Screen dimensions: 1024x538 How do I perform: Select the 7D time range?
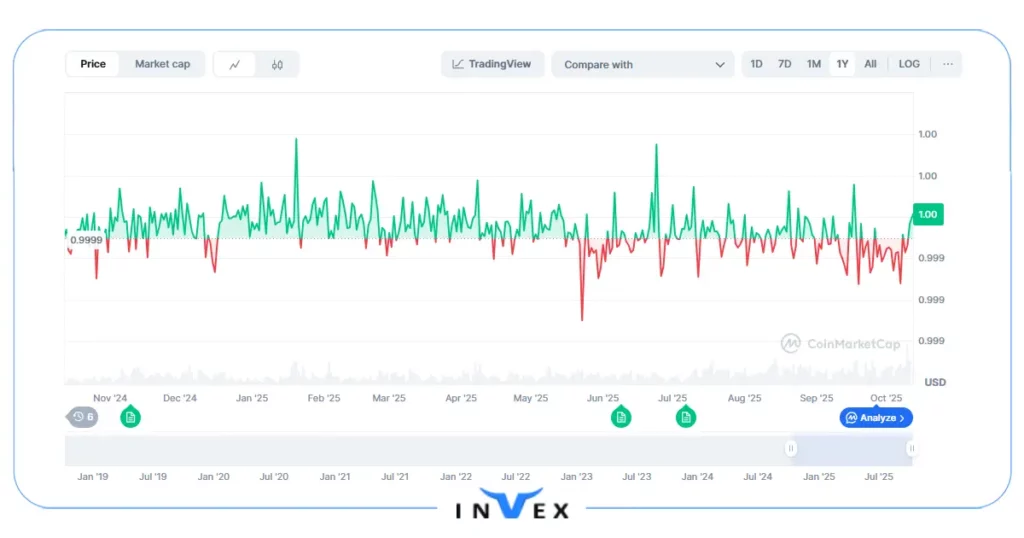coord(785,64)
